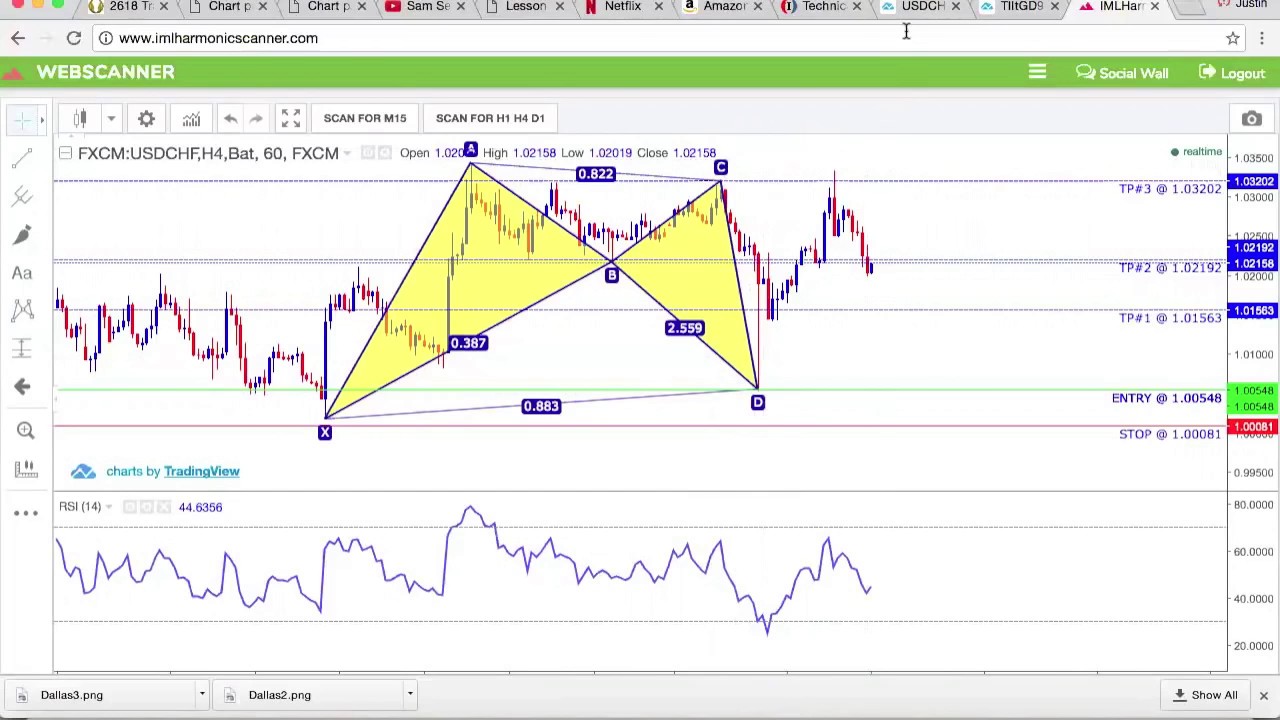Click the 0.387 ratio label
The width and height of the screenshot is (1280, 720).
468,343
